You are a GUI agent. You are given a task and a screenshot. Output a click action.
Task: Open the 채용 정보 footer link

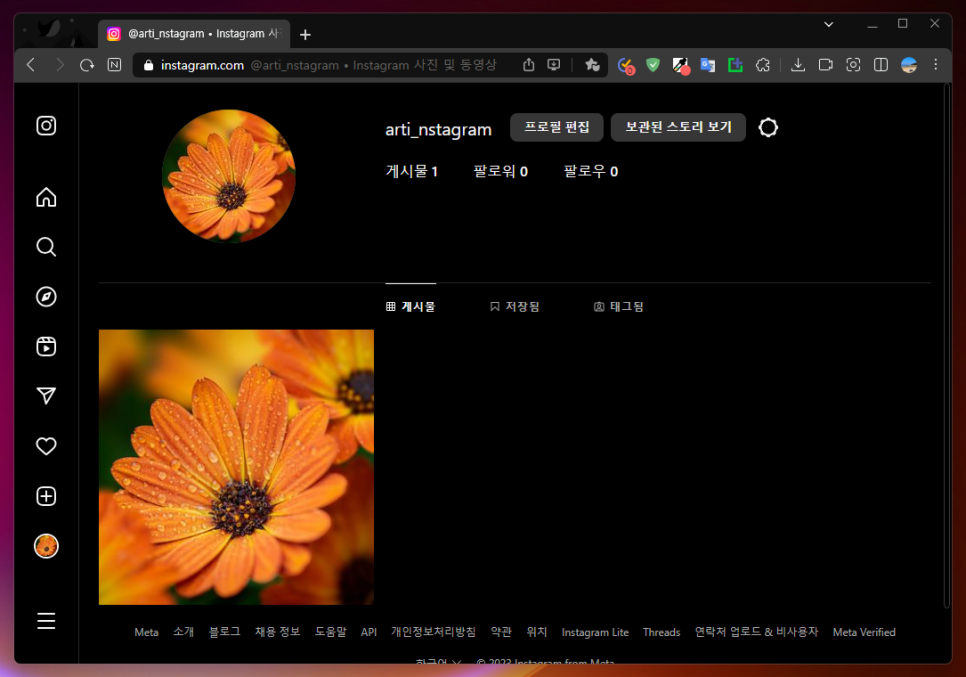[278, 632]
